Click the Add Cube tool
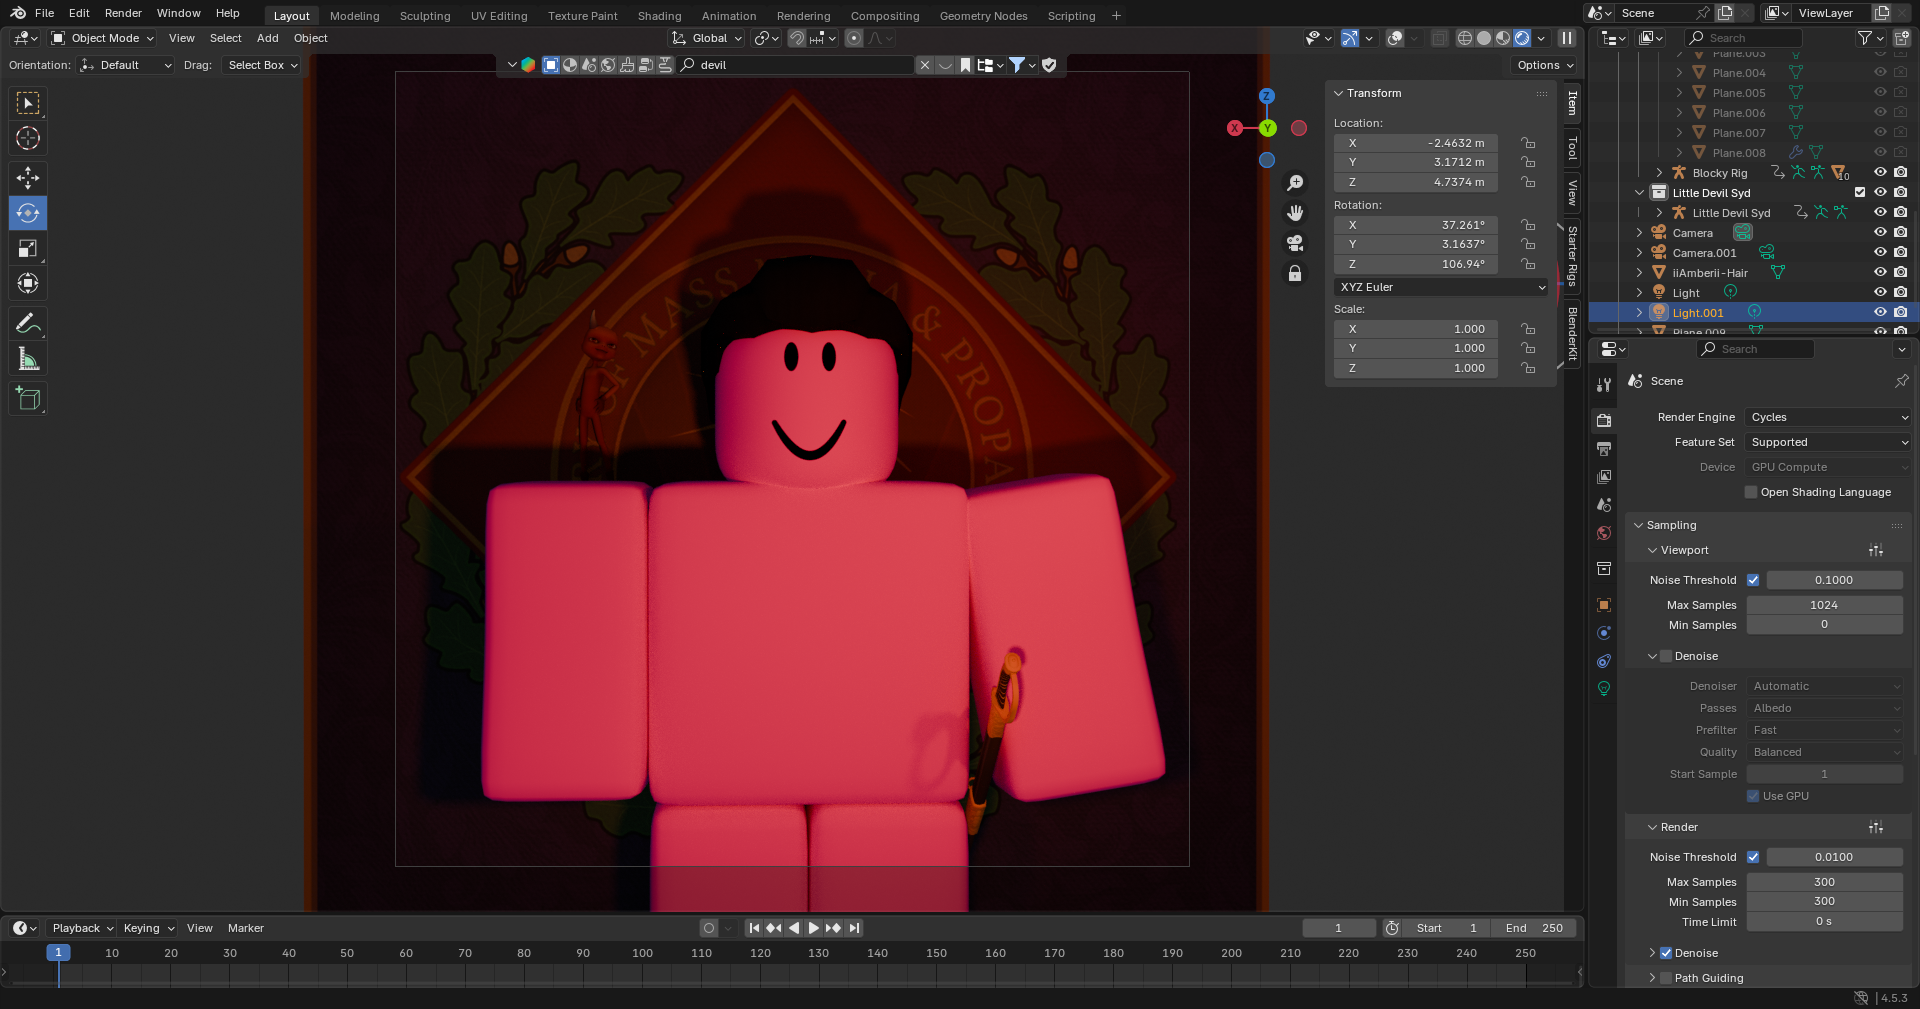Viewport: 1920px width, 1009px height. pyautogui.click(x=28, y=399)
